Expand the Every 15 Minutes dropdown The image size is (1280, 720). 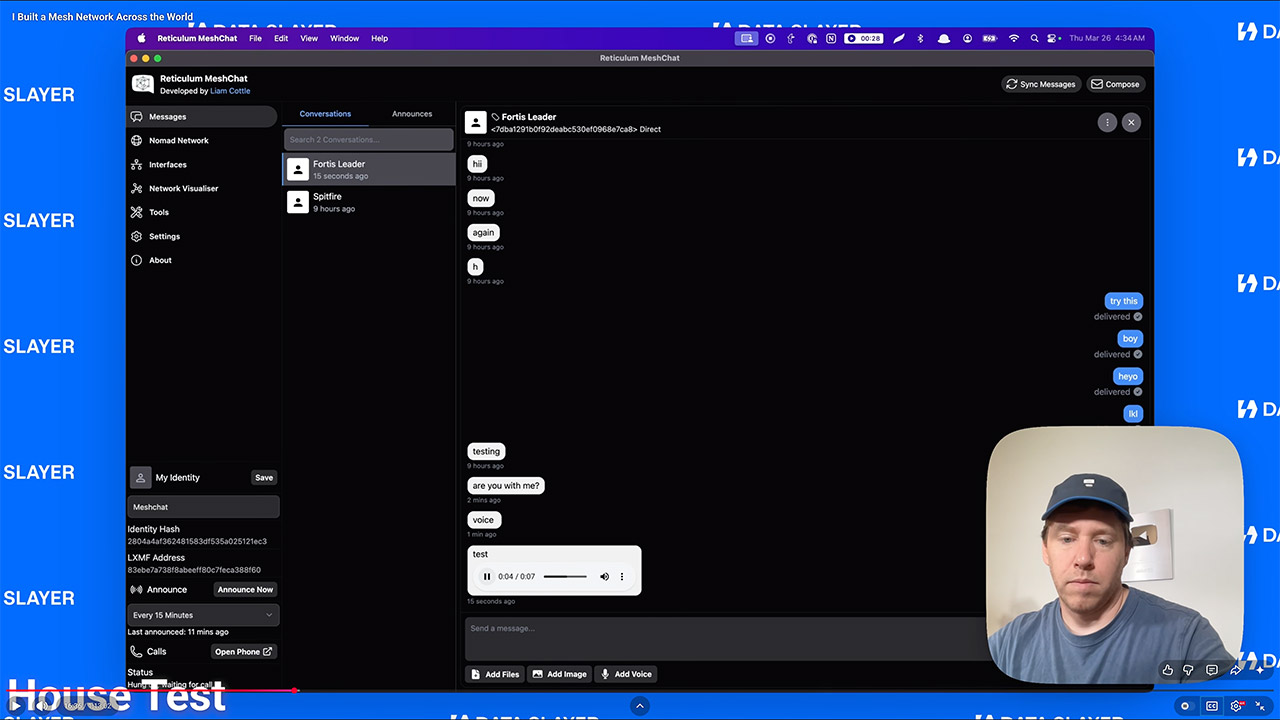point(203,615)
